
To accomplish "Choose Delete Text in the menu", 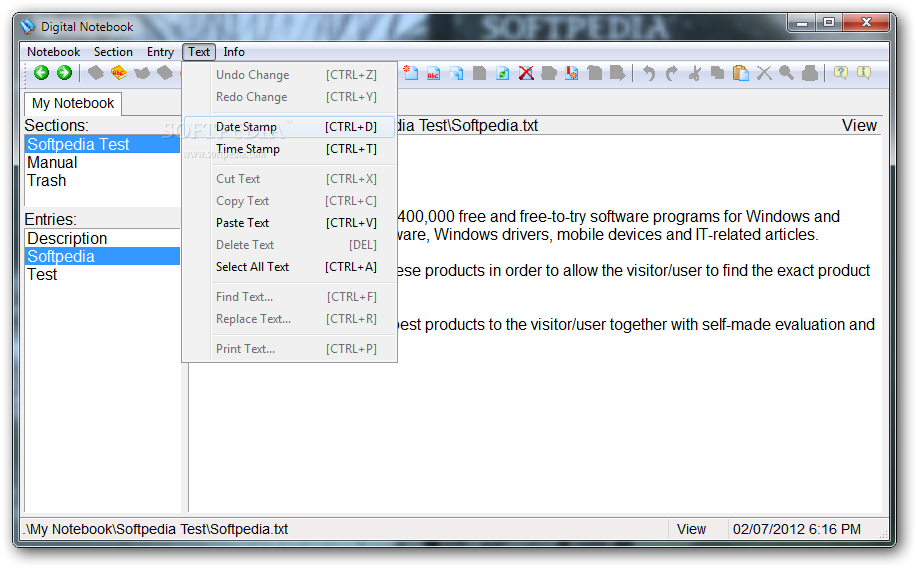I will pos(291,245).
